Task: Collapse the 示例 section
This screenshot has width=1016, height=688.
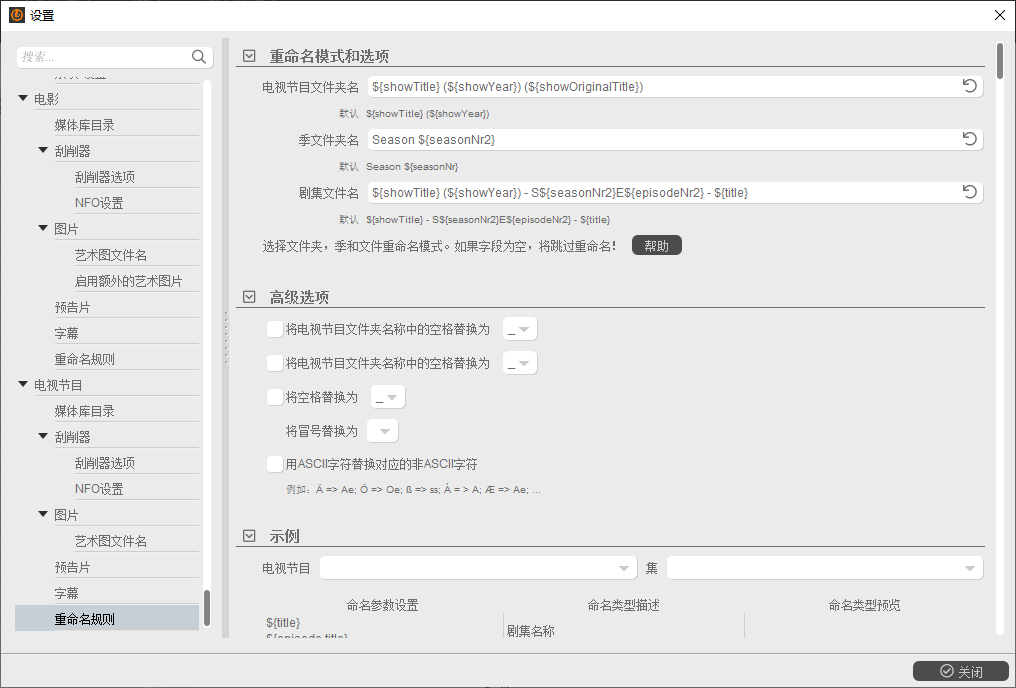Action: 249,536
